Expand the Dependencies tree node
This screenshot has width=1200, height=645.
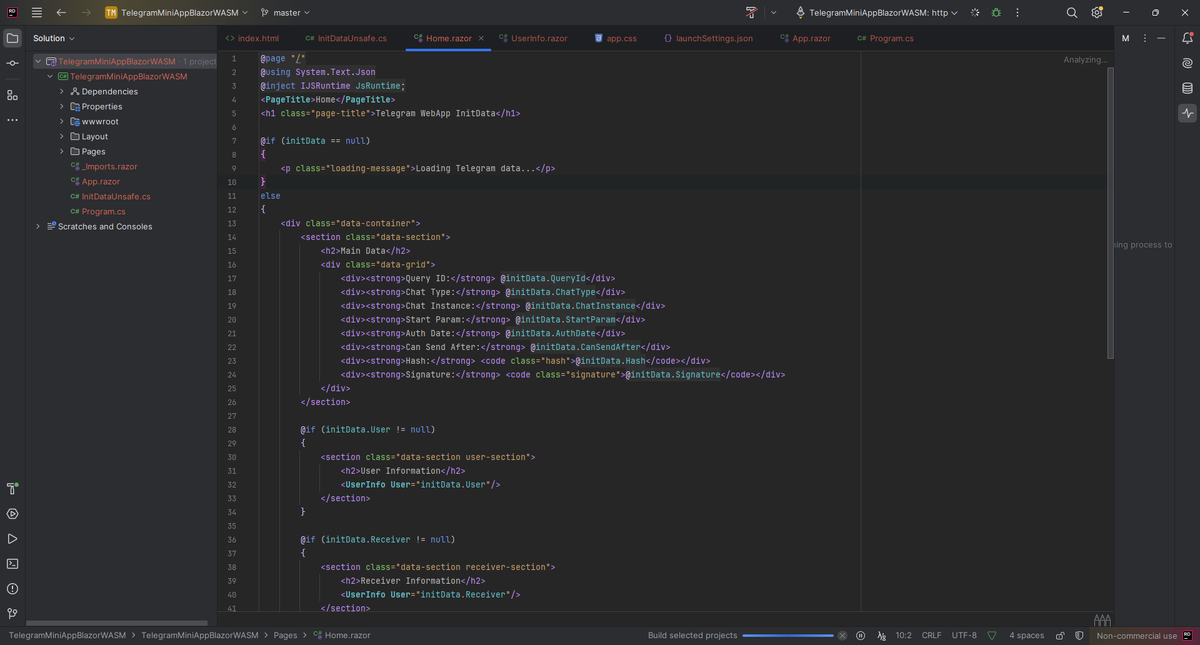(62, 91)
